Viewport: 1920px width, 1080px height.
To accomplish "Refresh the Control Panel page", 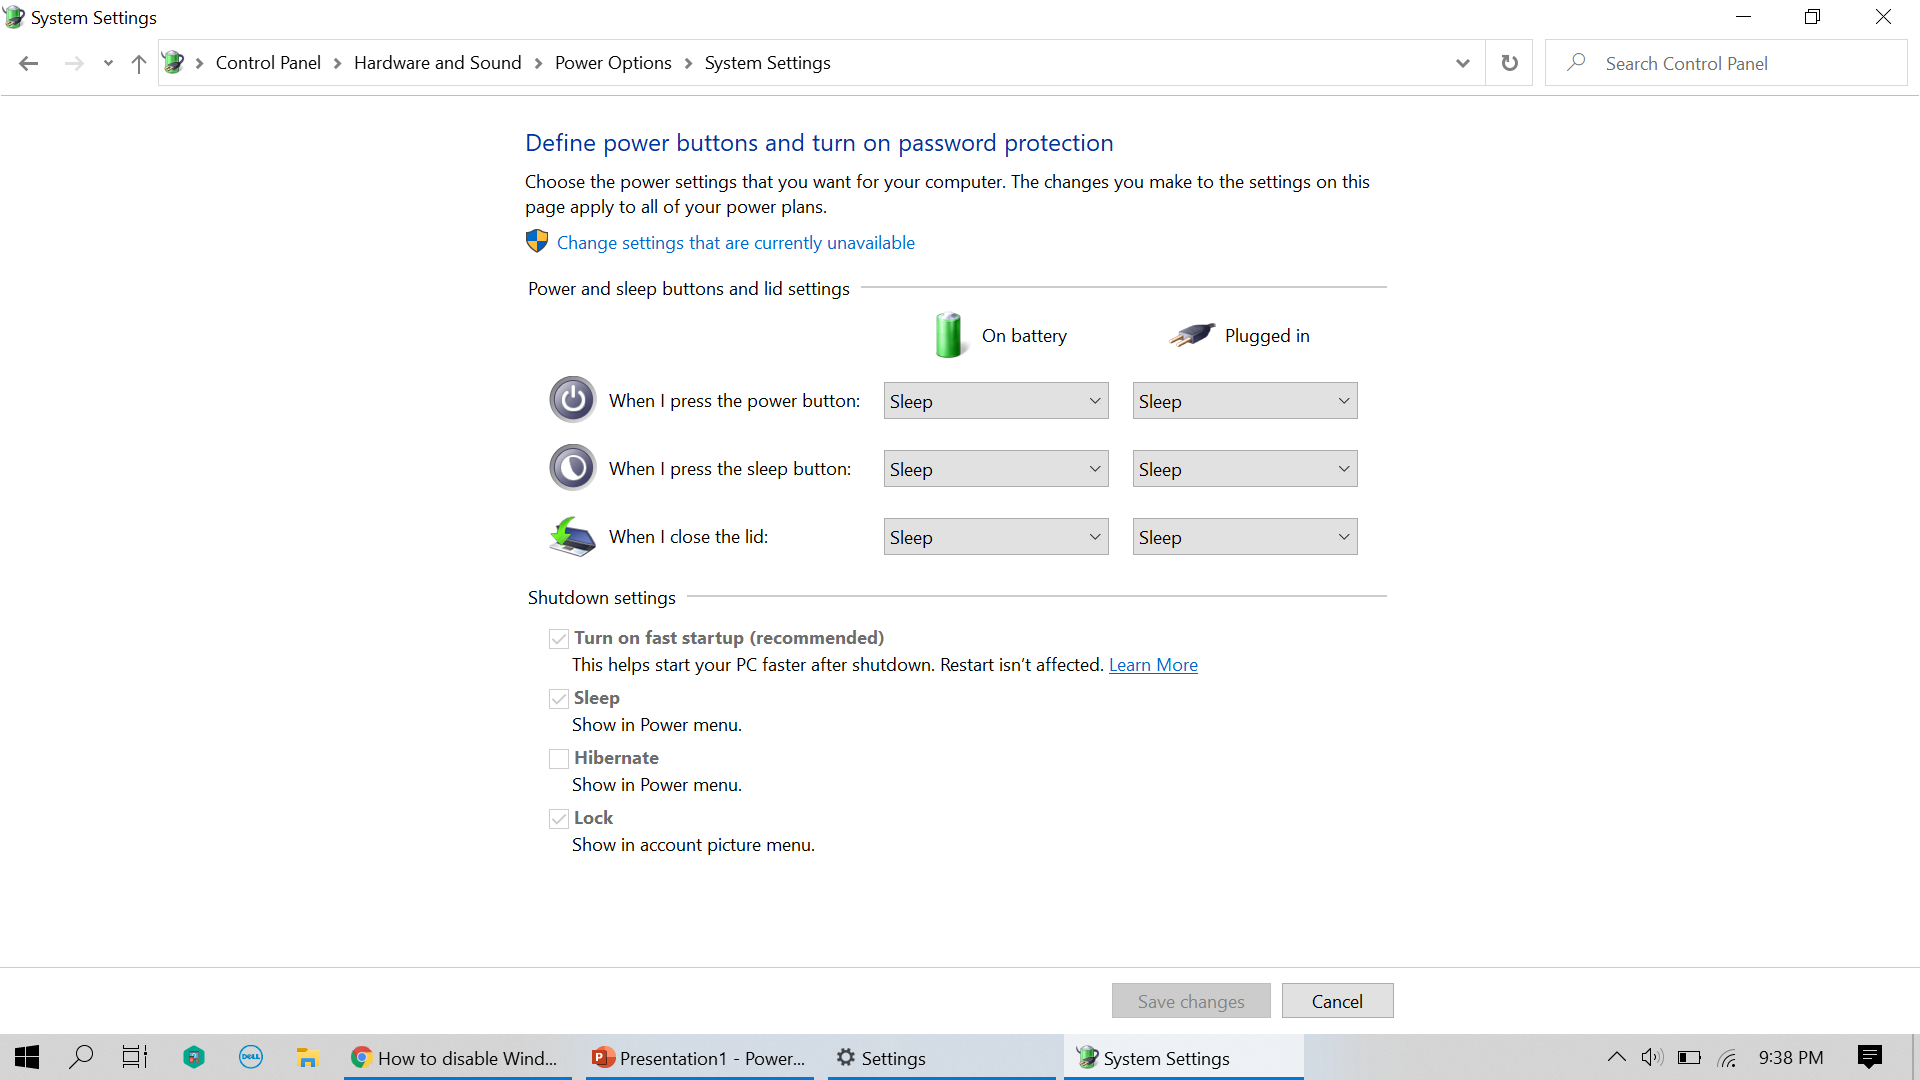I will coord(1509,63).
